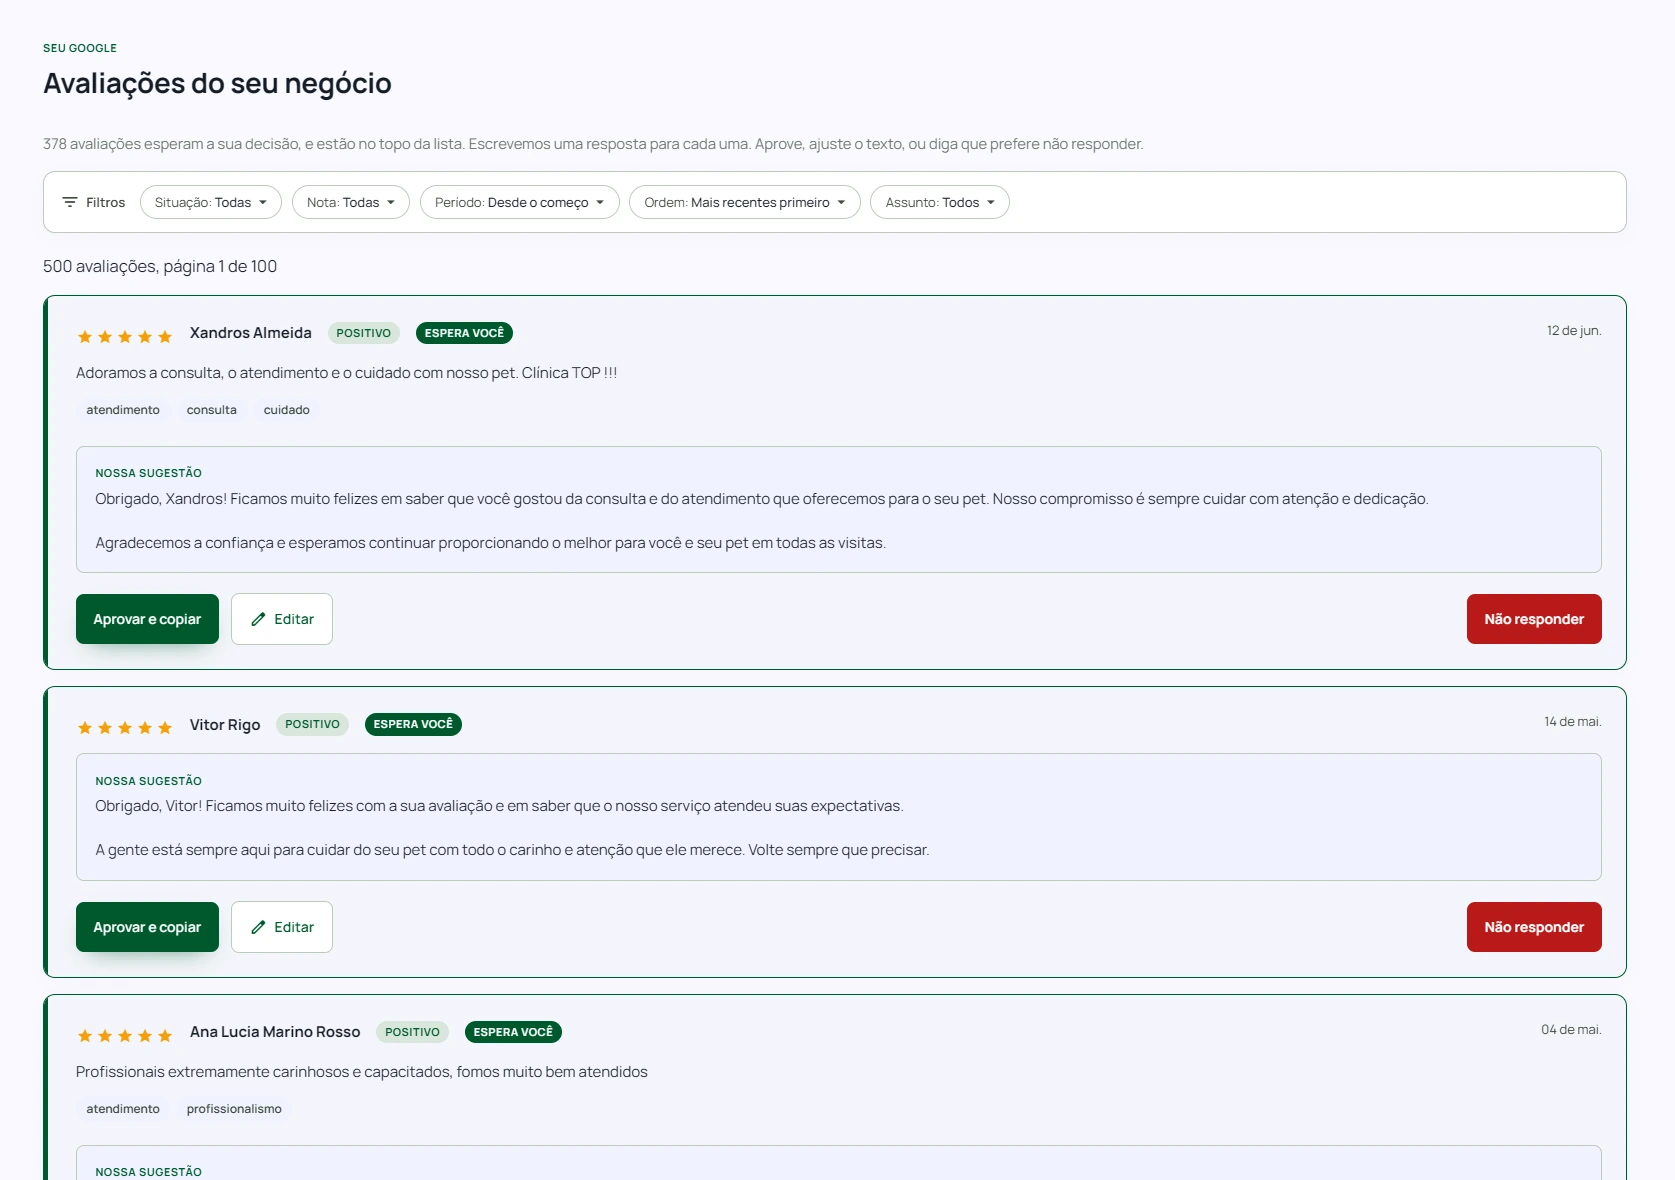This screenshot has width=1675, height=1180.
Task: Edit the suggested reply for Xandros Almeida
Action: (x=282, y=619)
